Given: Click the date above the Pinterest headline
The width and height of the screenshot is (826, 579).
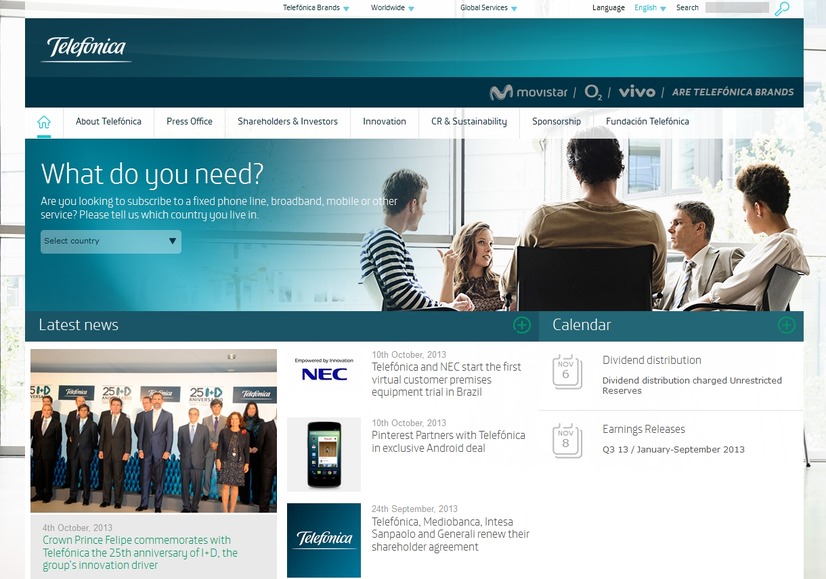Looking at the screenshot, I should coord(409,423).
